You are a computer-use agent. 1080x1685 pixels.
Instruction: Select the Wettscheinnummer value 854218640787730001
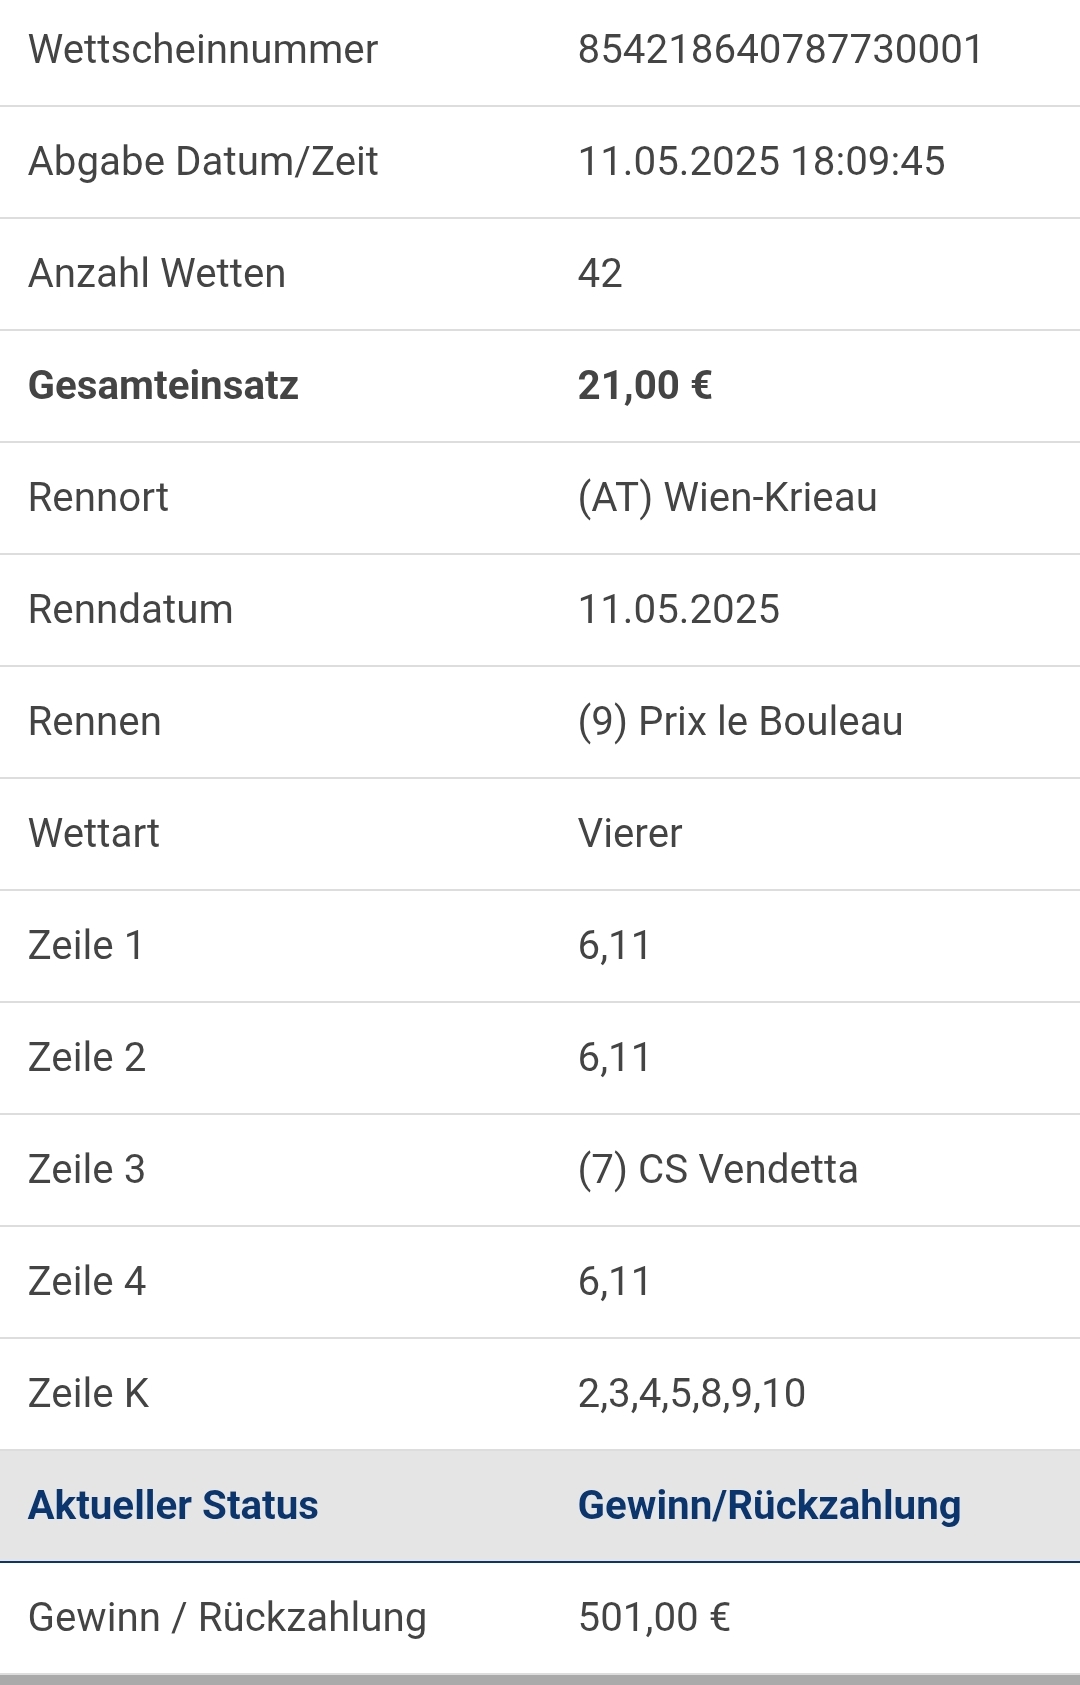[780, 49]
